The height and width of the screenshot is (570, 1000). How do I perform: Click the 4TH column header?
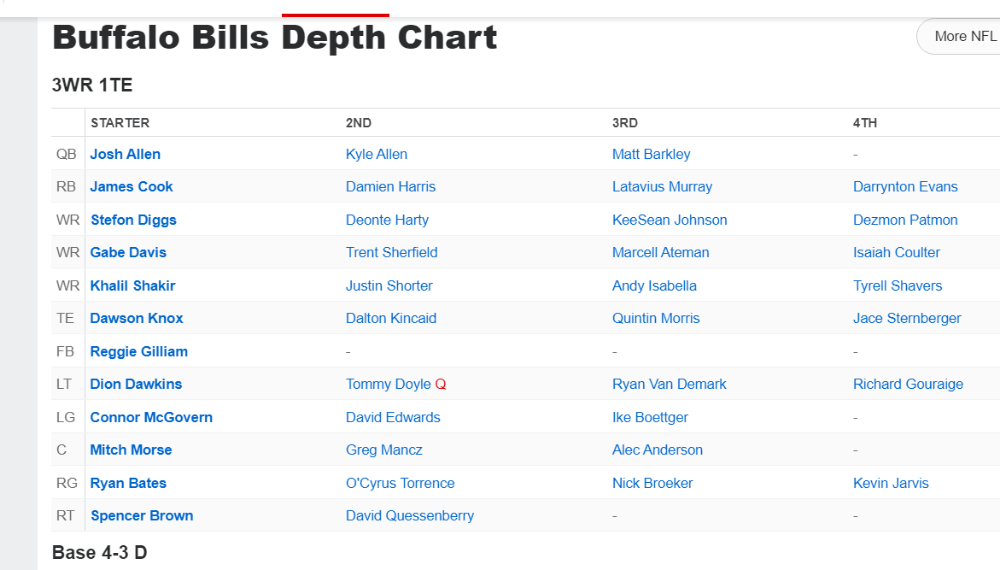tap(865, 123)
